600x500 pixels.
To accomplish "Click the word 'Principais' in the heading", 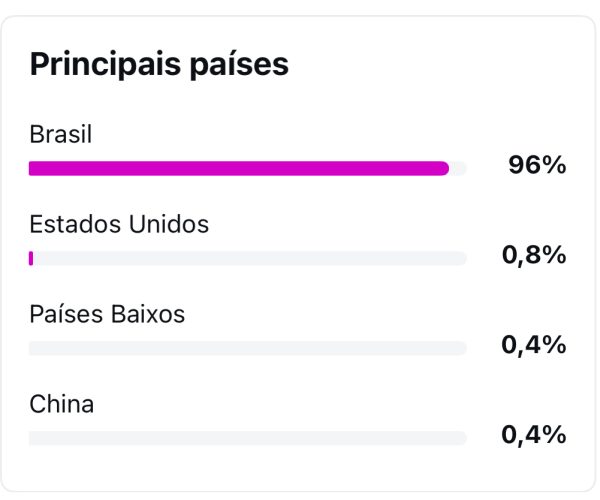I will click(x=105, y=65).
